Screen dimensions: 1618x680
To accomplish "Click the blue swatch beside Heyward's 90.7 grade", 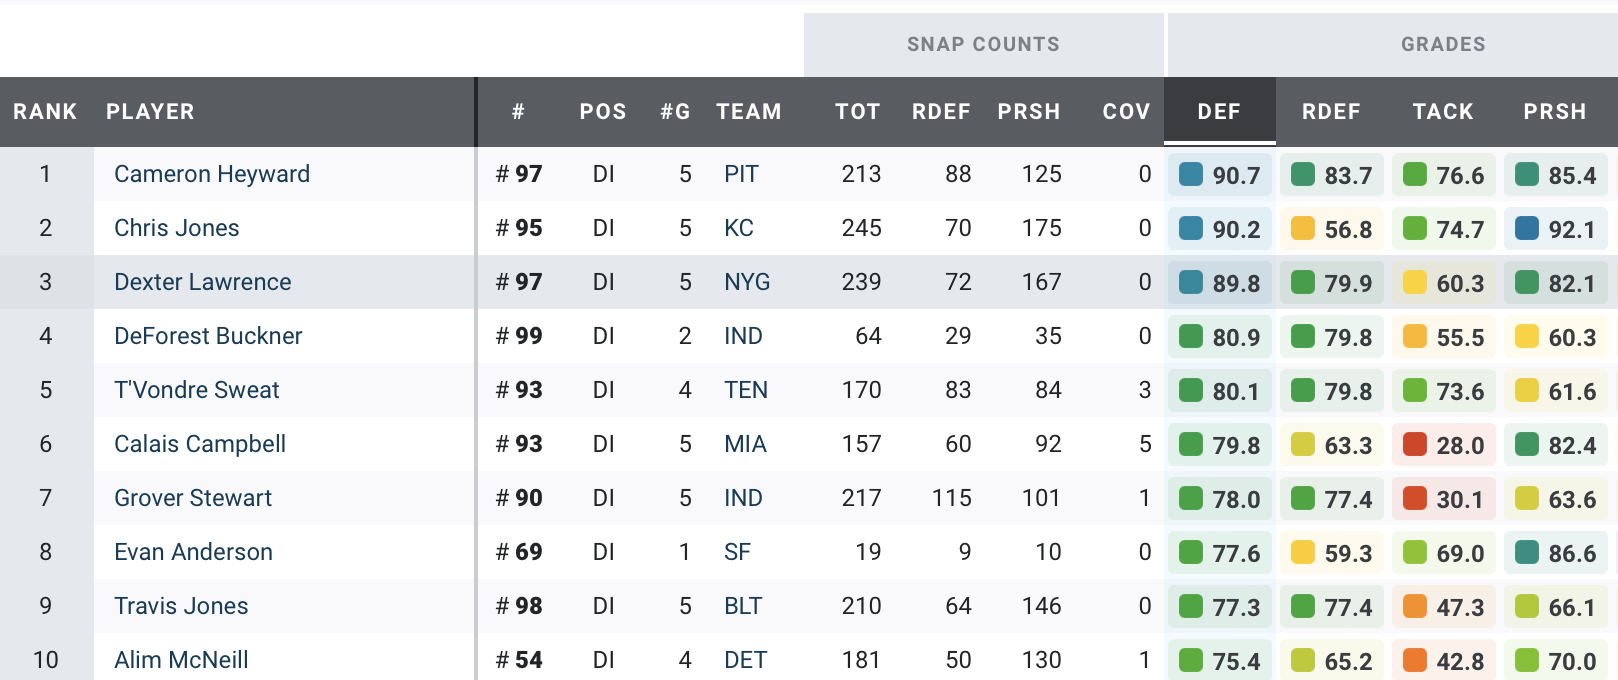I will click(x=1191, y=175).
